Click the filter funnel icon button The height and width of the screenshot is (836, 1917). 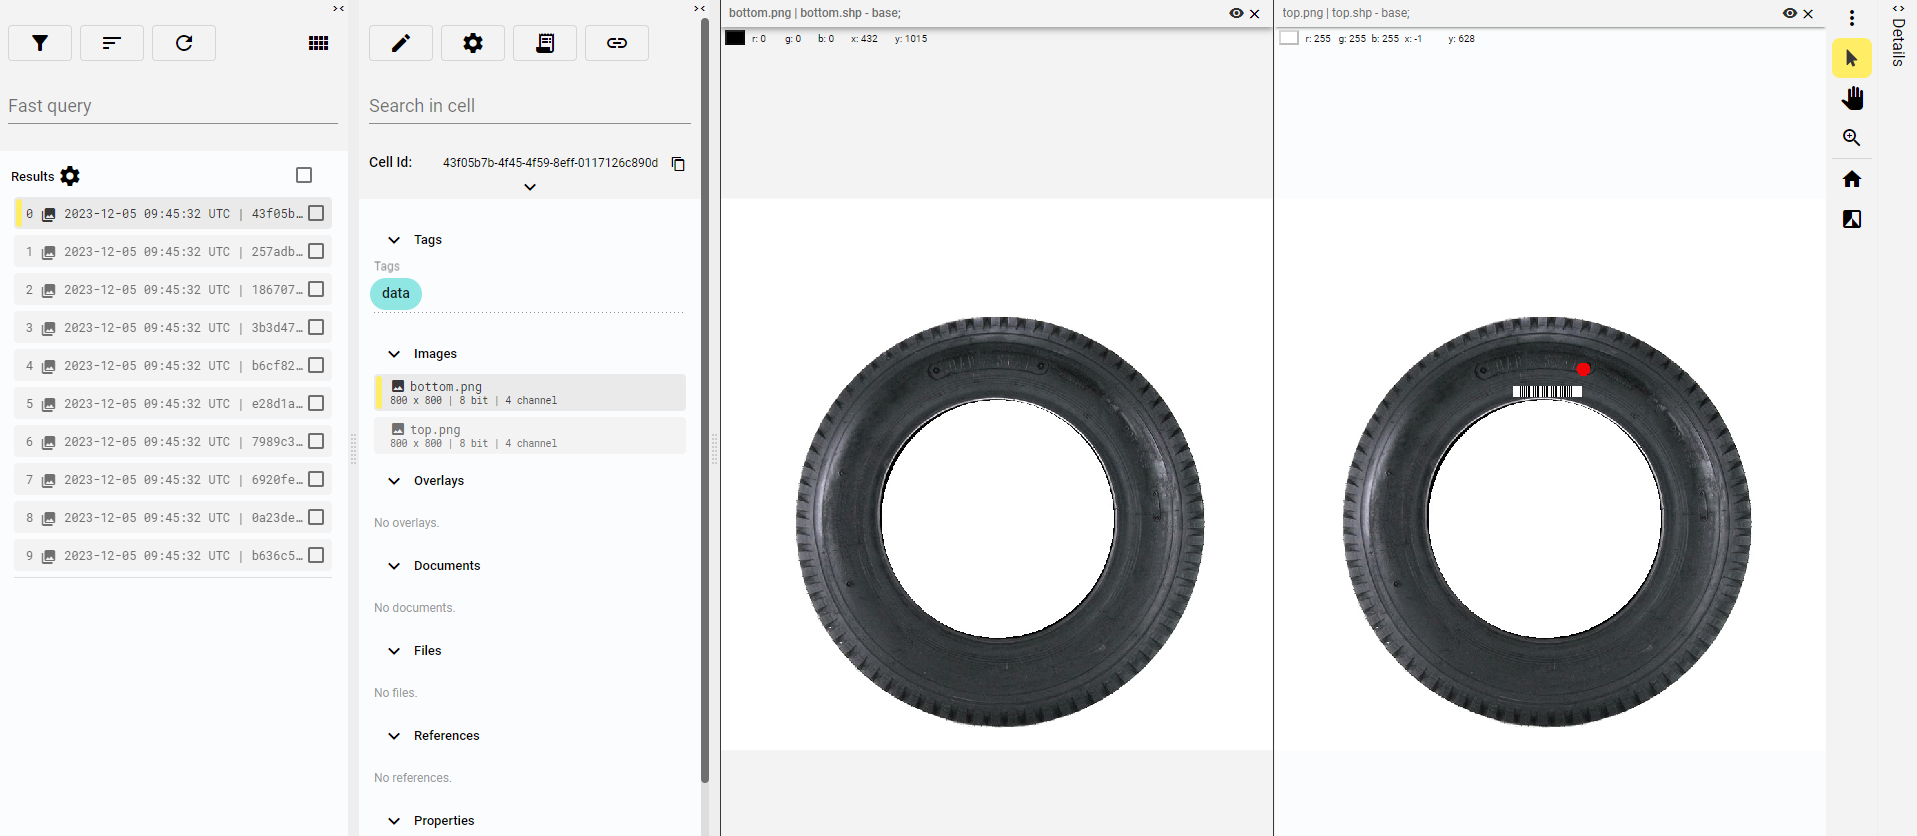[40, 43]
